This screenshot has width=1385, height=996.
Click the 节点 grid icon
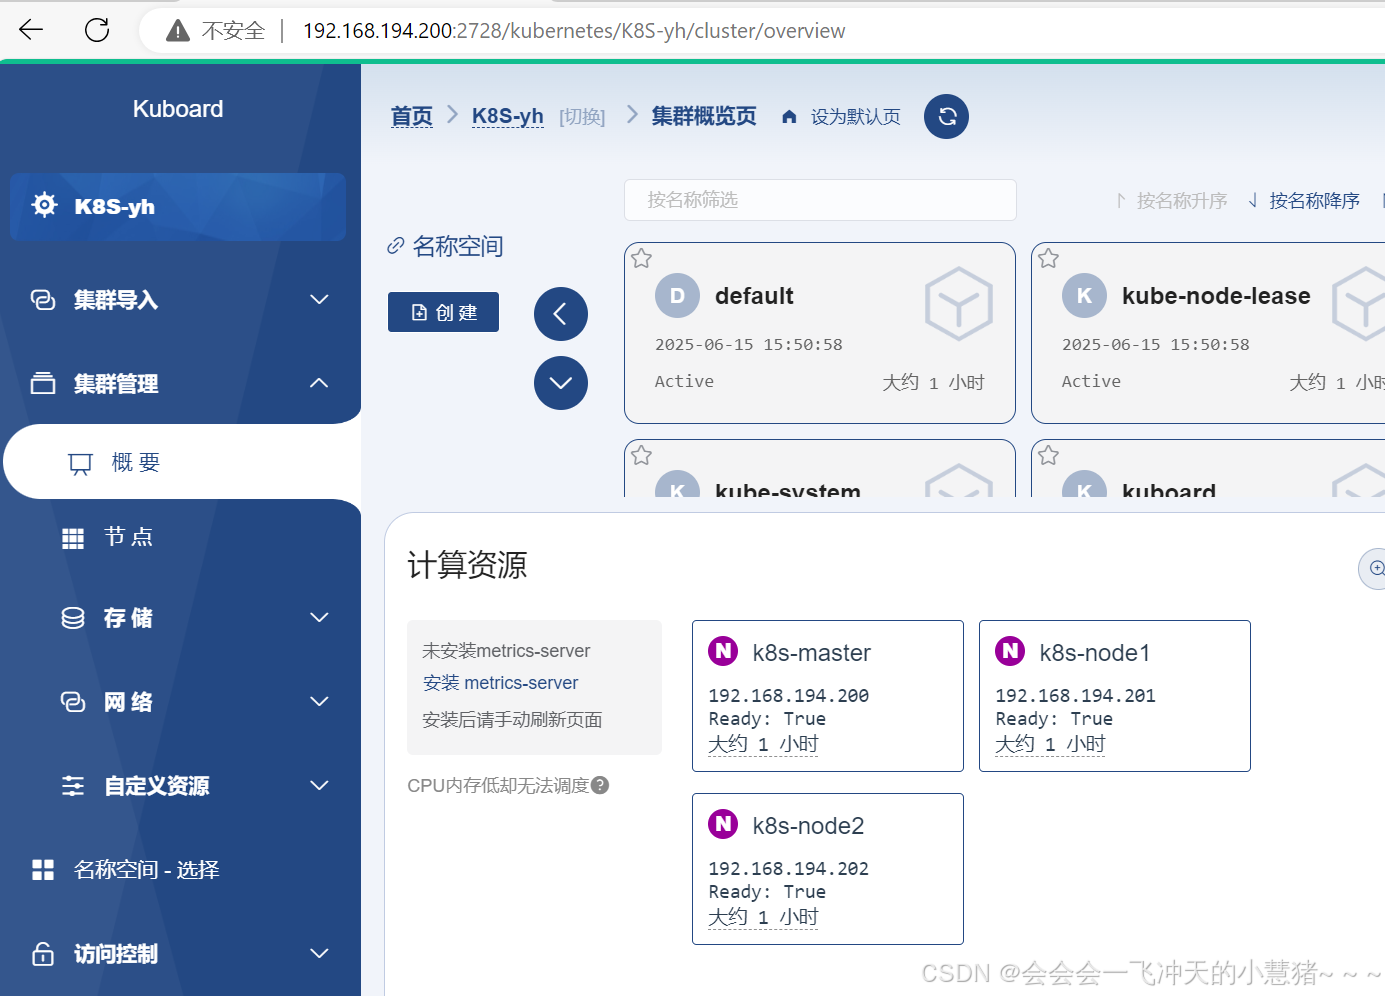(x=73, y=538)
